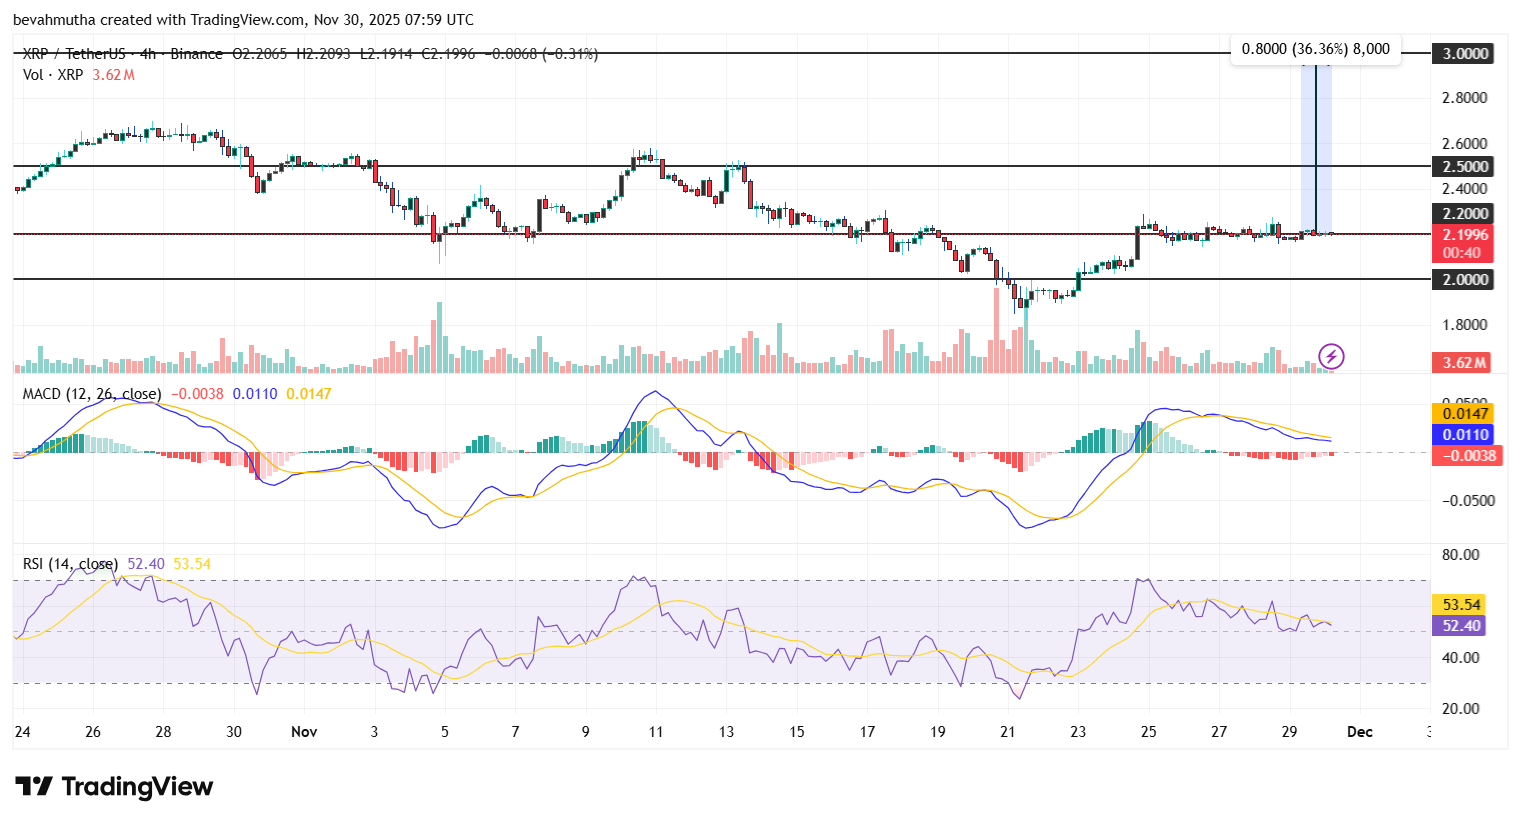
Task: Click the purple lightning bolt icon
Action: (x=1331, y=356)
